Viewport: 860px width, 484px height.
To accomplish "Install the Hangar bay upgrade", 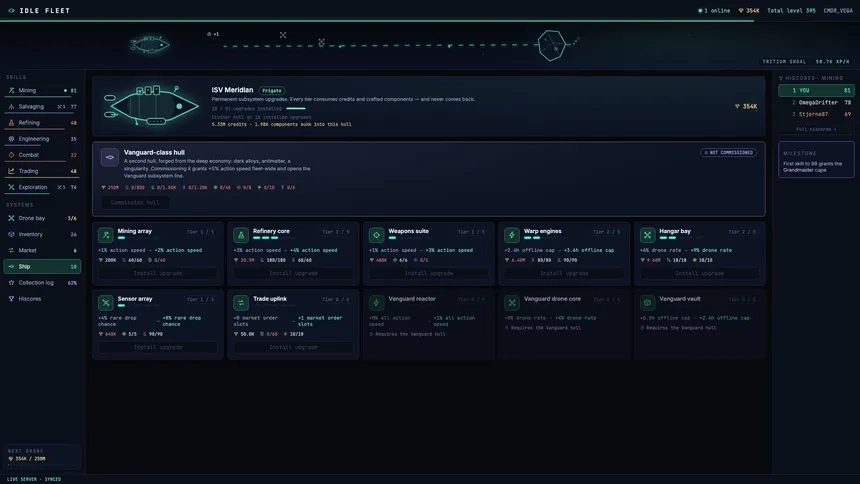I will [x=699, y=273].
